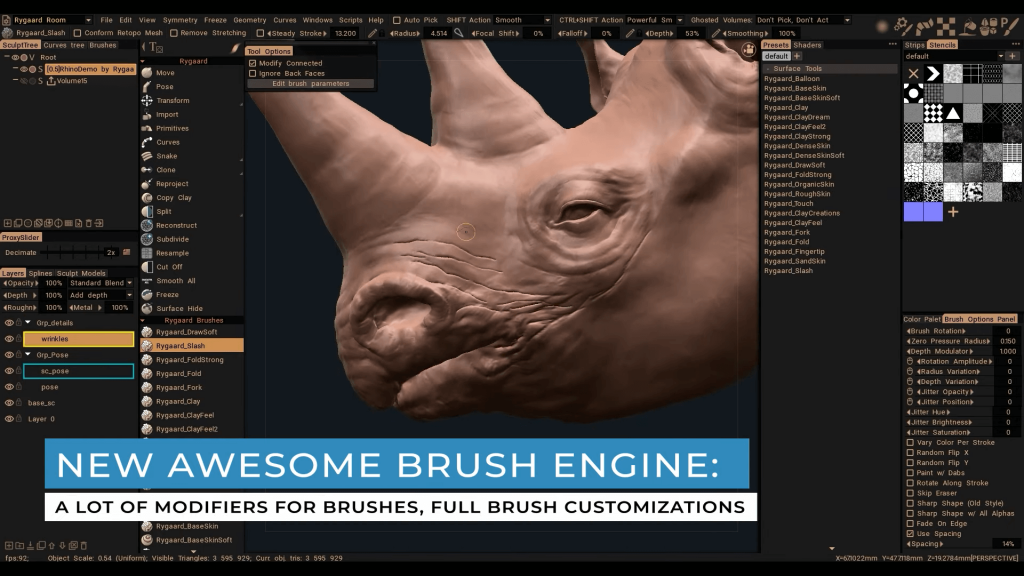Select the Reconstruct tool icon

pos(147,225)
